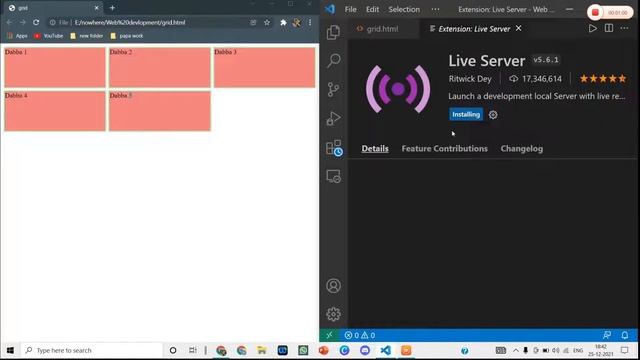
Task: Open editor More Actions ellipsis
Action: coord(624,28)
